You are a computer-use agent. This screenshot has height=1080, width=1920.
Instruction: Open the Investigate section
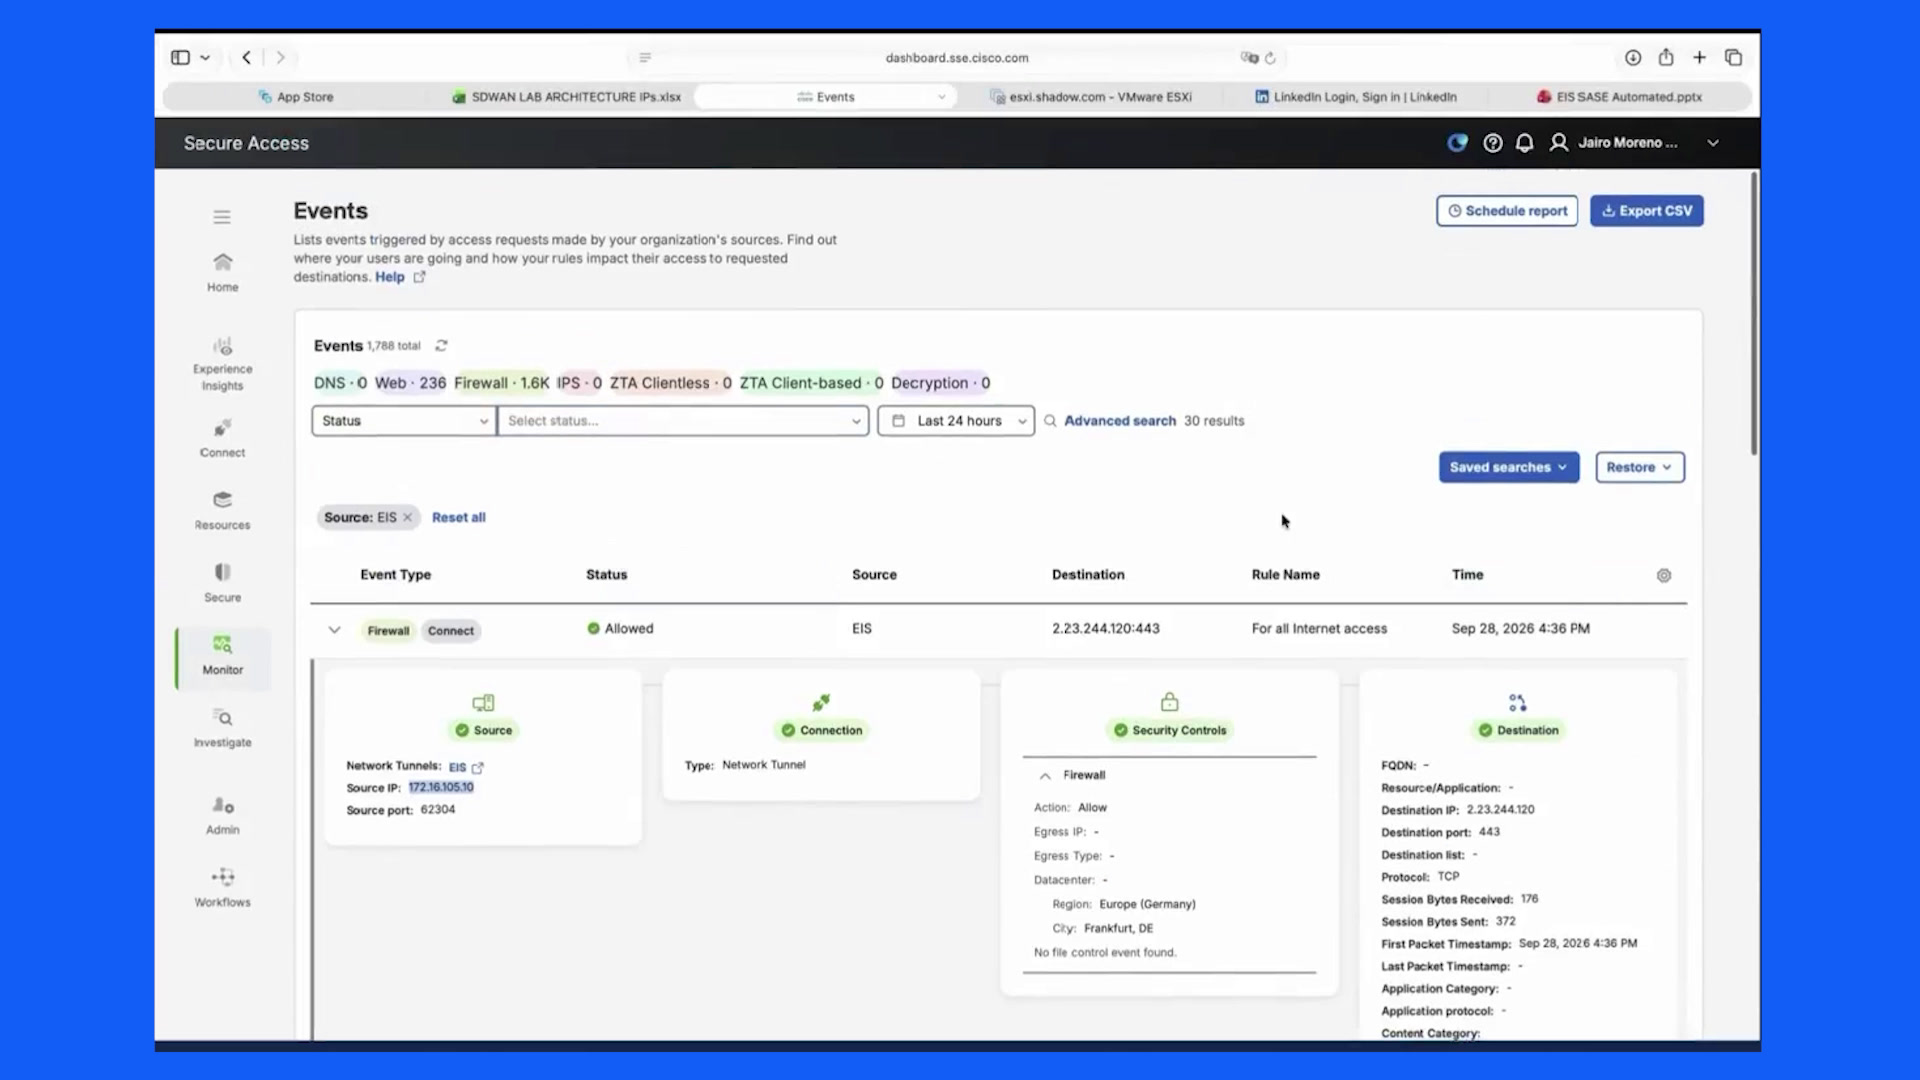[x=222, y=729]
